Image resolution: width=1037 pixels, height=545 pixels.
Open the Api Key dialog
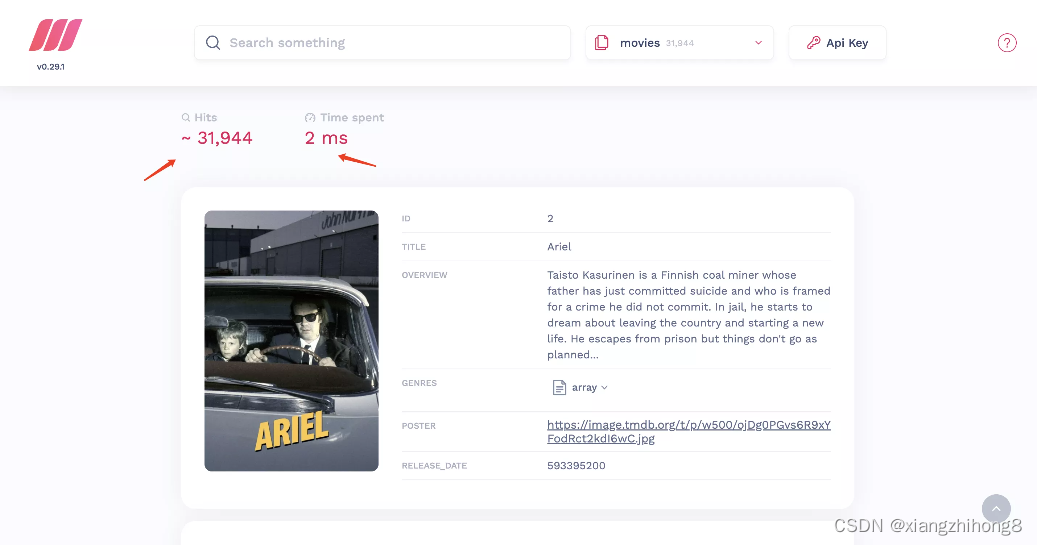(837, 43)
